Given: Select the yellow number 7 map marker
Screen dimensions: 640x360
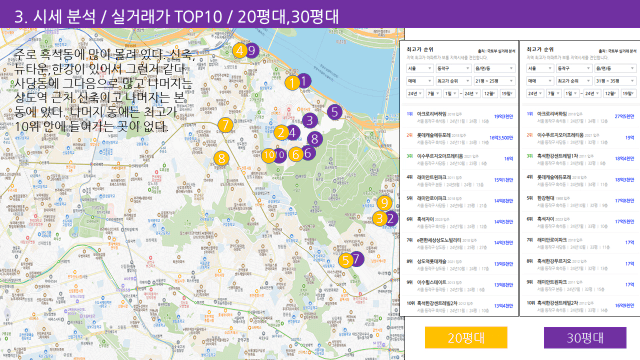Looking at the screenshot, I should (225, 125).
